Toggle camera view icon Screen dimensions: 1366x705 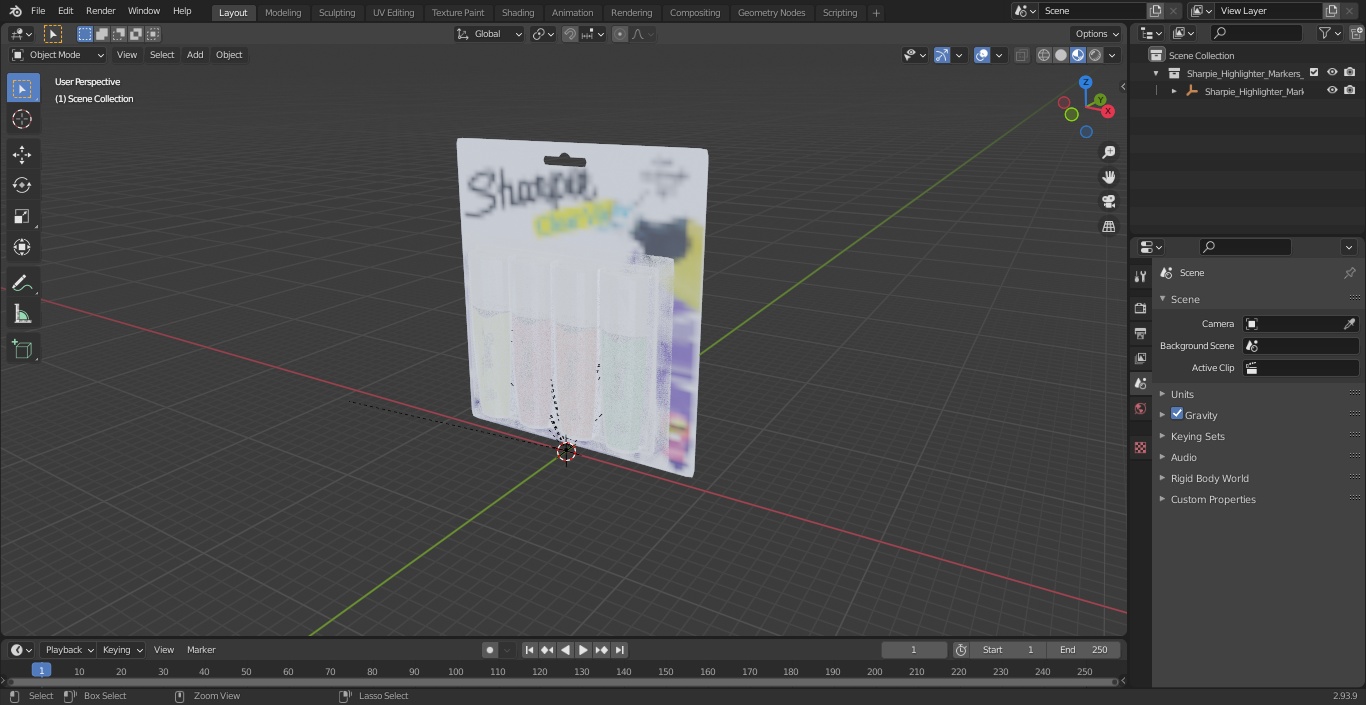click(1108, 202)
